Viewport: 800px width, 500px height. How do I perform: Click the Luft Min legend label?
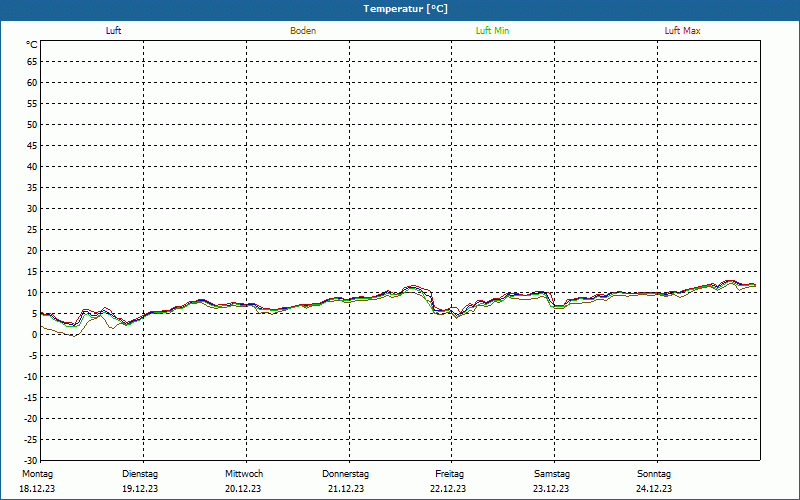click(x=492, y=31)
